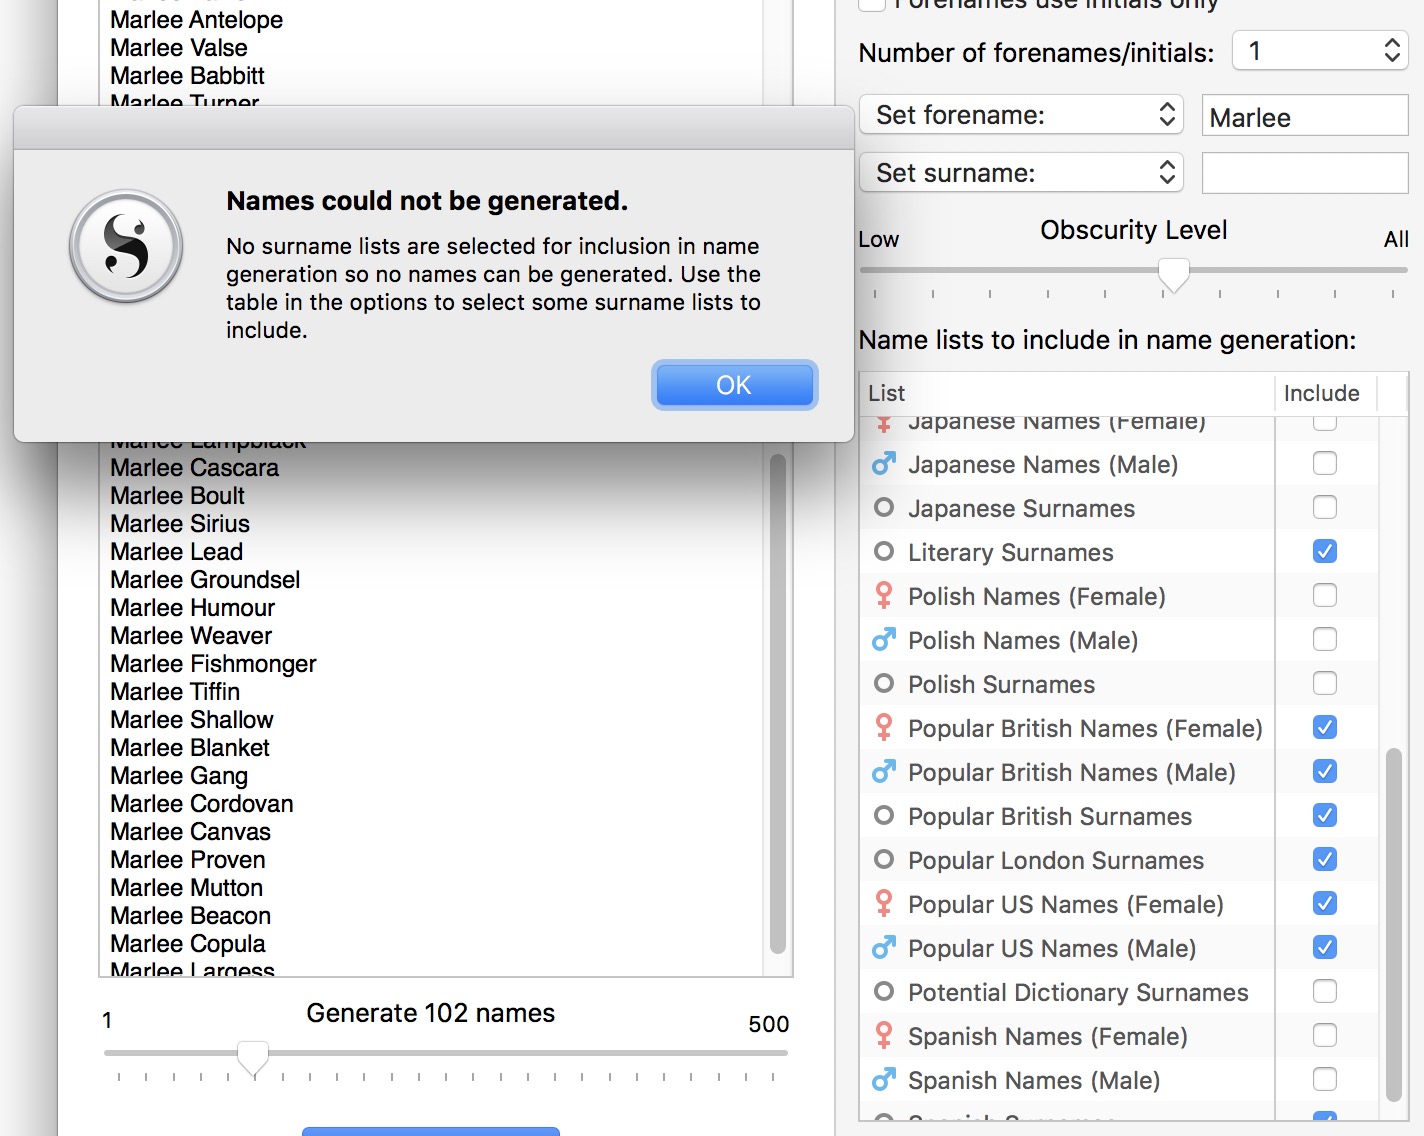
Task: Enable the Polish Surnames include checkbox
Action: (x=1324, y=683)
